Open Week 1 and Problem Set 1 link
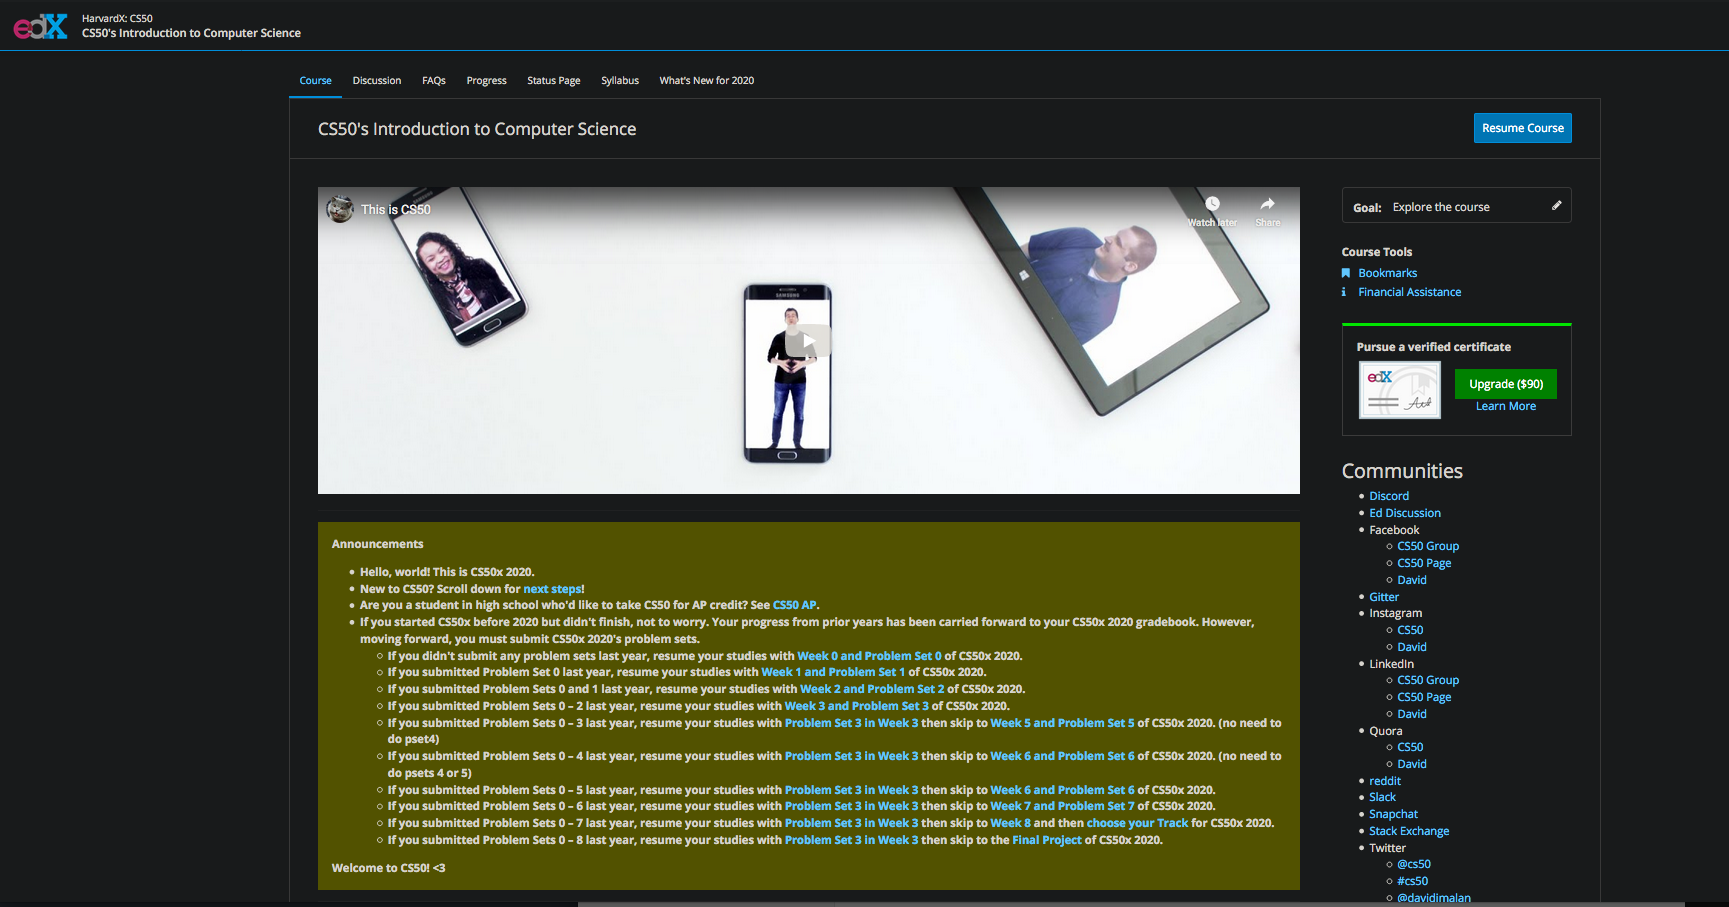Screen dimensions: 1729x907 (x=833, y=672)
